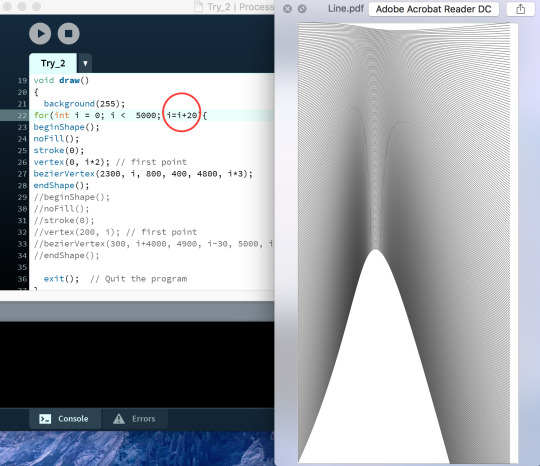Image resolution: width=540 pixels, height=466 pixels.
Task: Click line number 22 in gutter
Action: tap(22, 115)
